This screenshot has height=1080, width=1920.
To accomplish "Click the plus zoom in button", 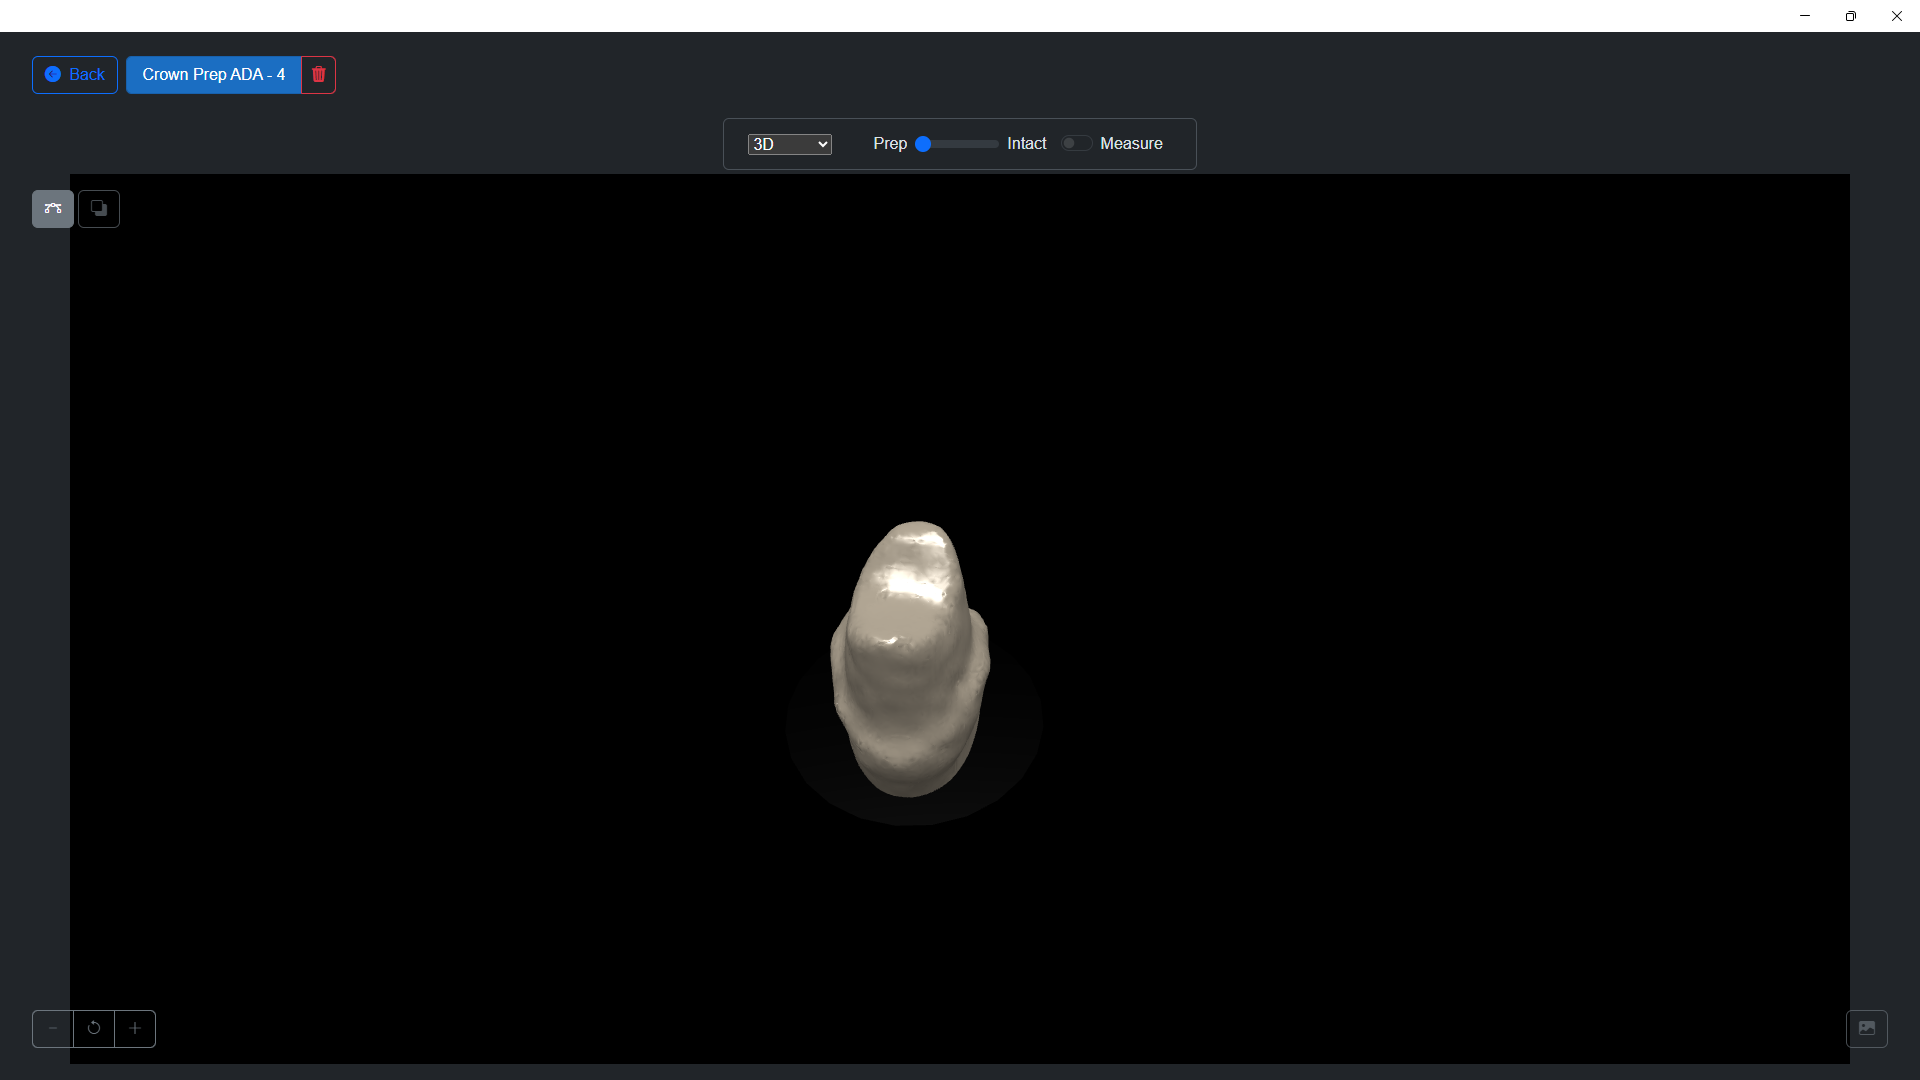I will pyautogui.click(x=135, y=1029).
